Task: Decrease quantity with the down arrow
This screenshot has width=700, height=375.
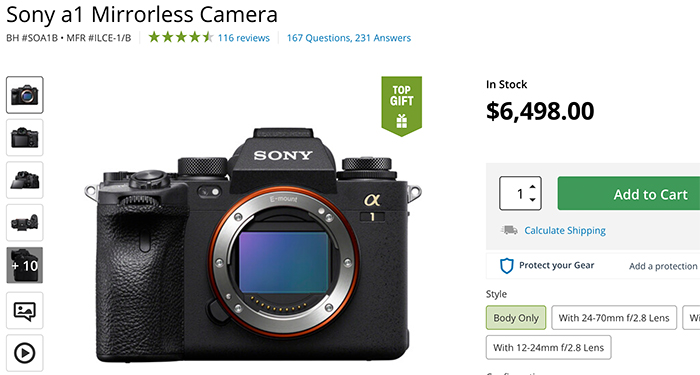Action: pos(532,200)
